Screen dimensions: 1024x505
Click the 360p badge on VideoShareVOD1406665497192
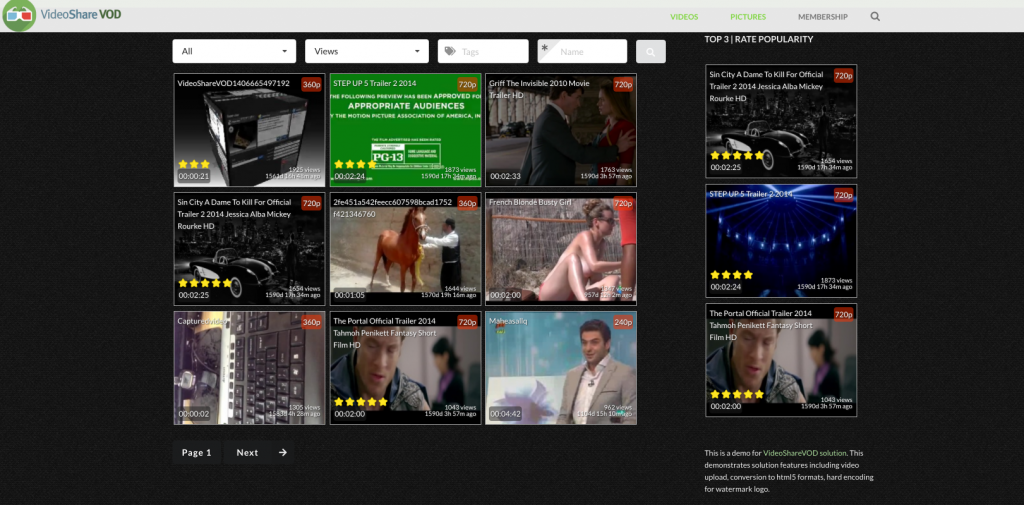pos(312,84)
